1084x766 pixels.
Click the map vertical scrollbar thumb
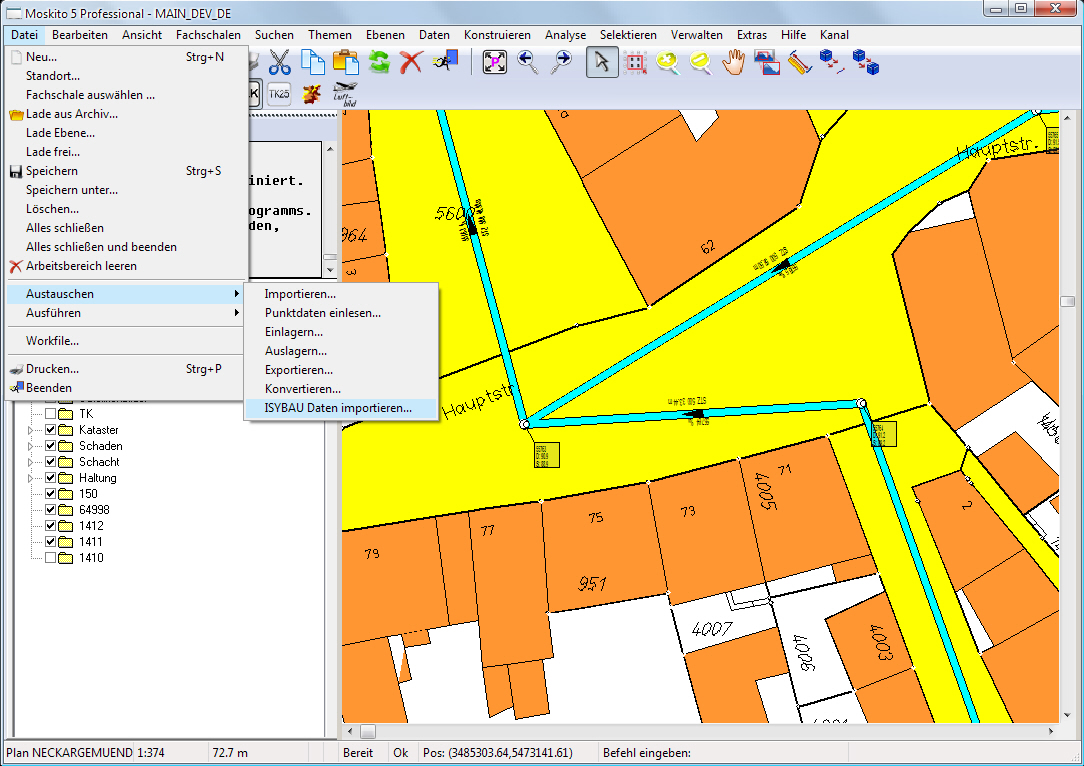1067,301
